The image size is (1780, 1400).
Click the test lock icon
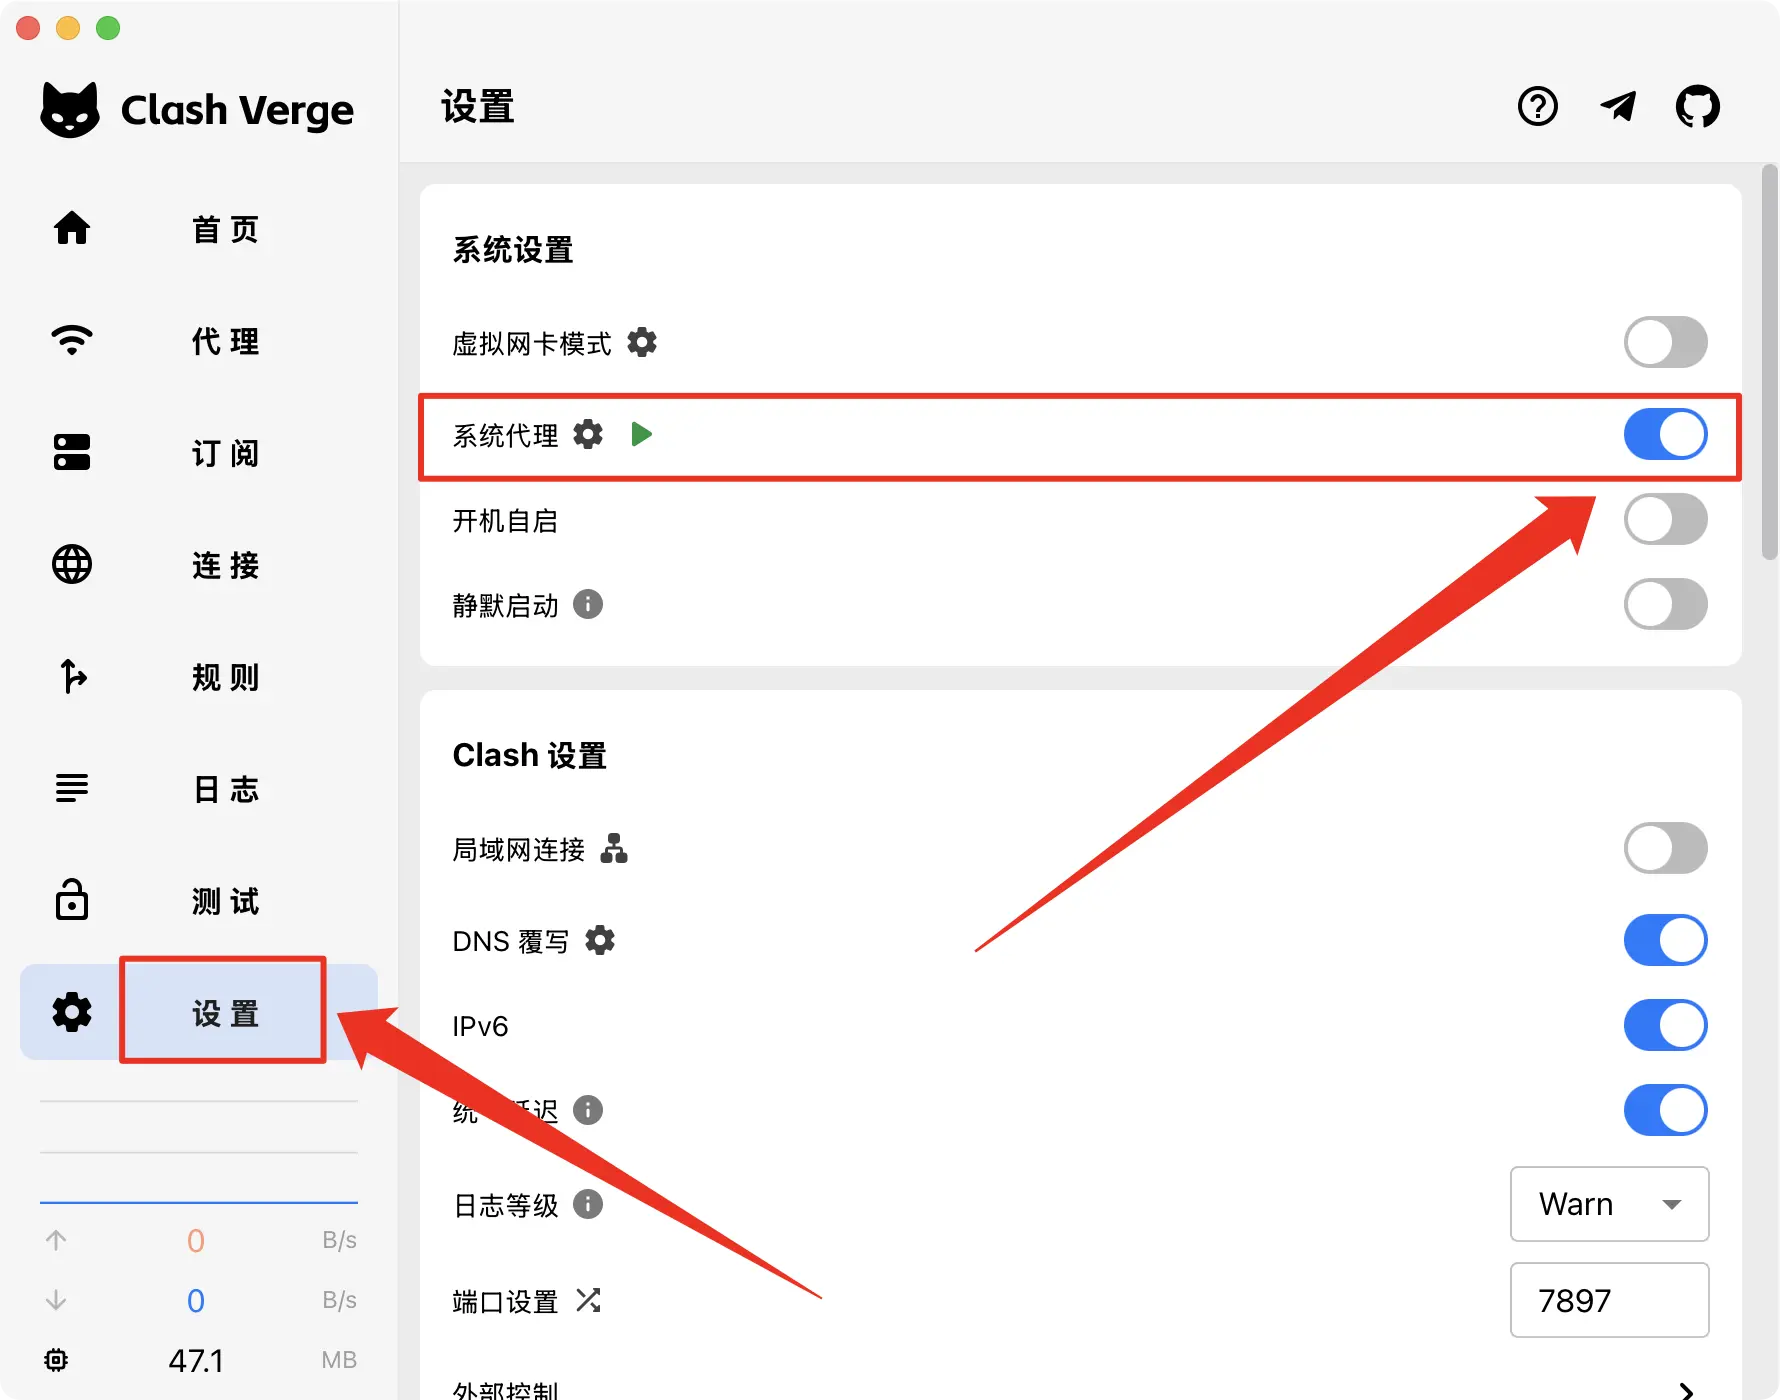(72, 900)
